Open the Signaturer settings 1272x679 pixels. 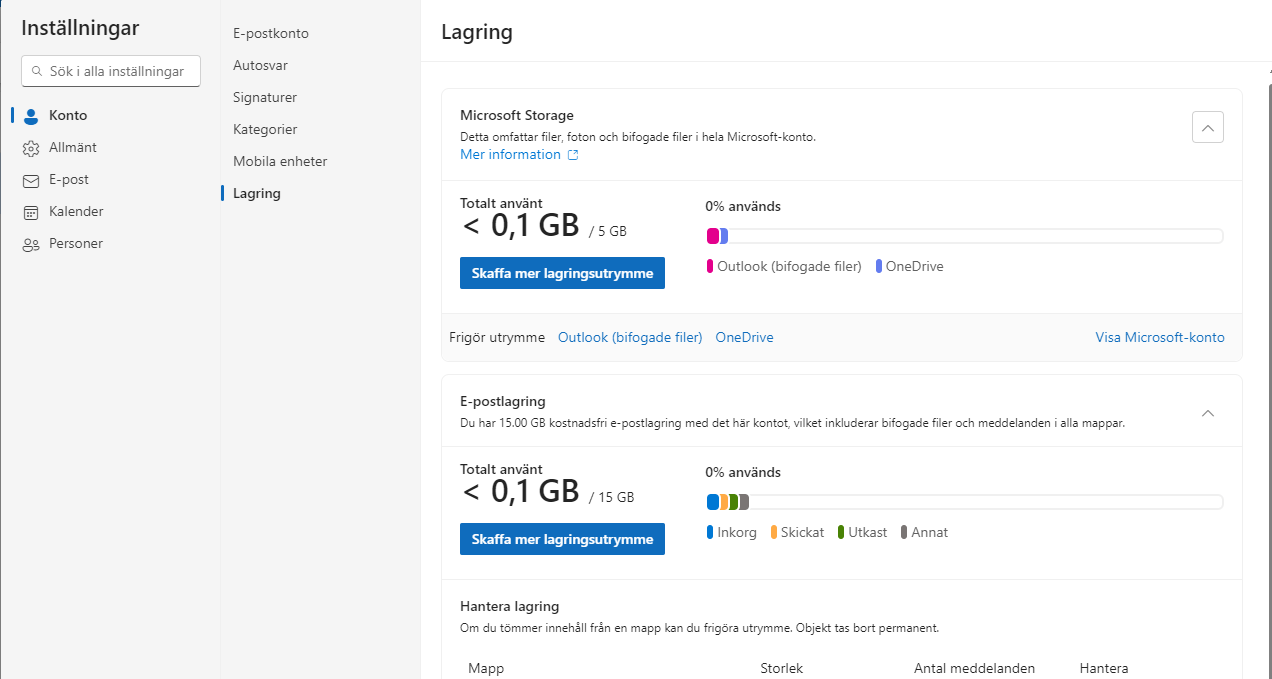[x=264, y=98]
